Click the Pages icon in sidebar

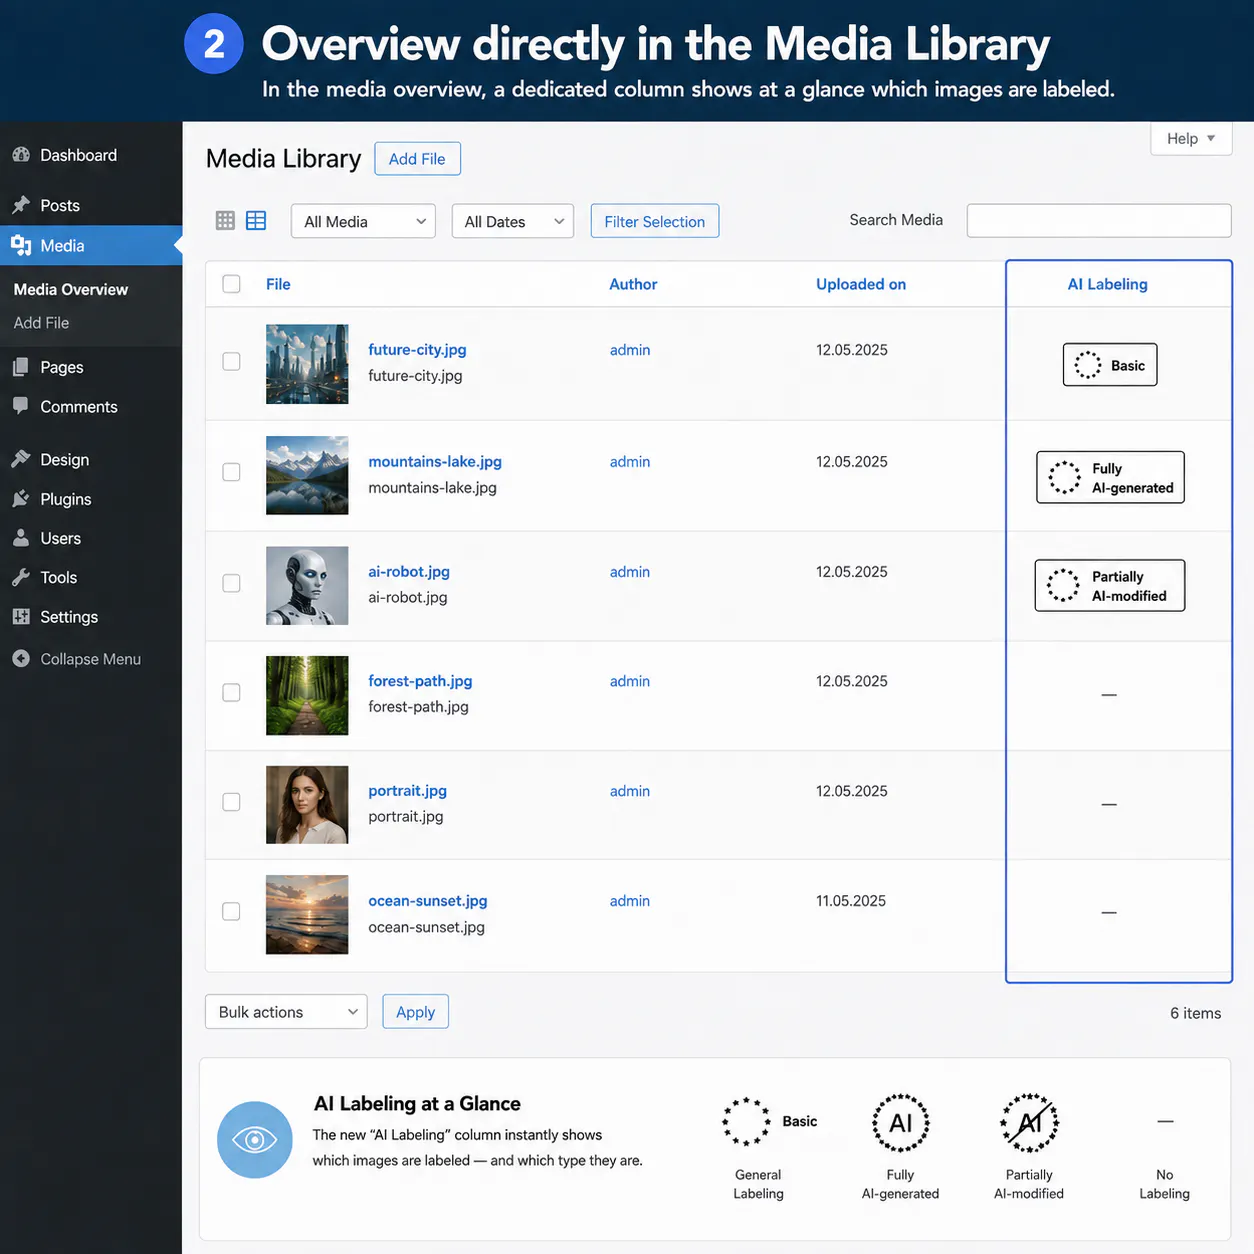[21, 367]
